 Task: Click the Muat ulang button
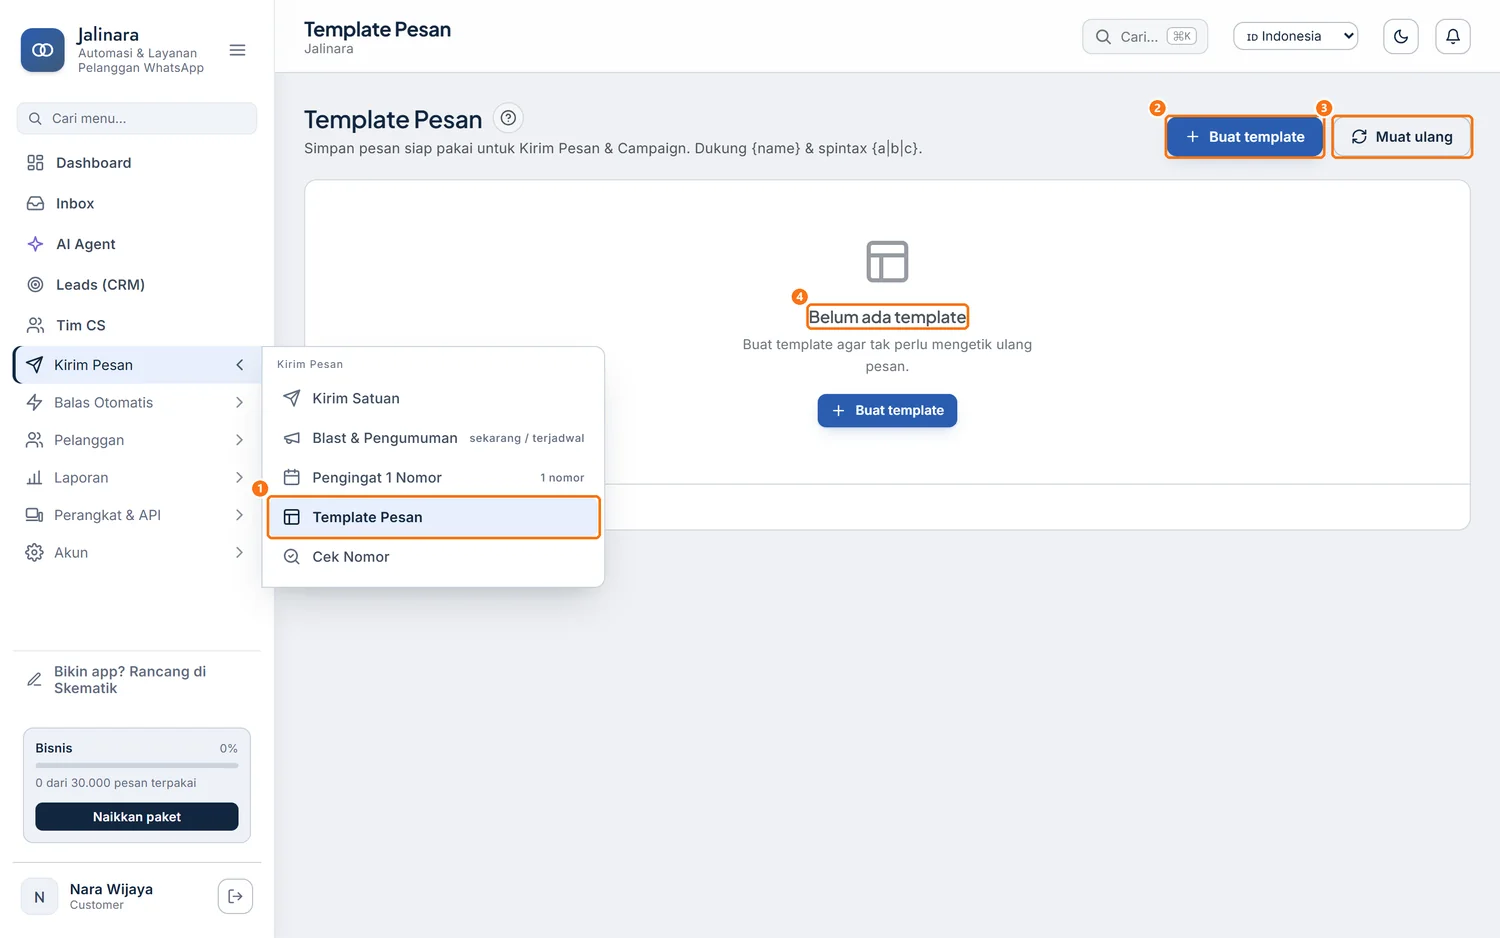tap(1401, 137)
